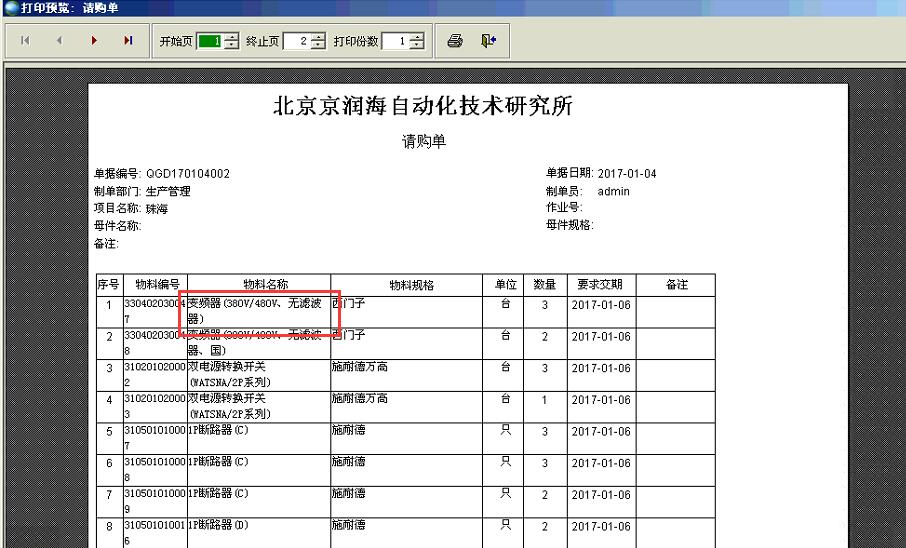This screenshot has width=906, height=548.
Task: Click the 物料名称 column header
Action: (258, 285)
